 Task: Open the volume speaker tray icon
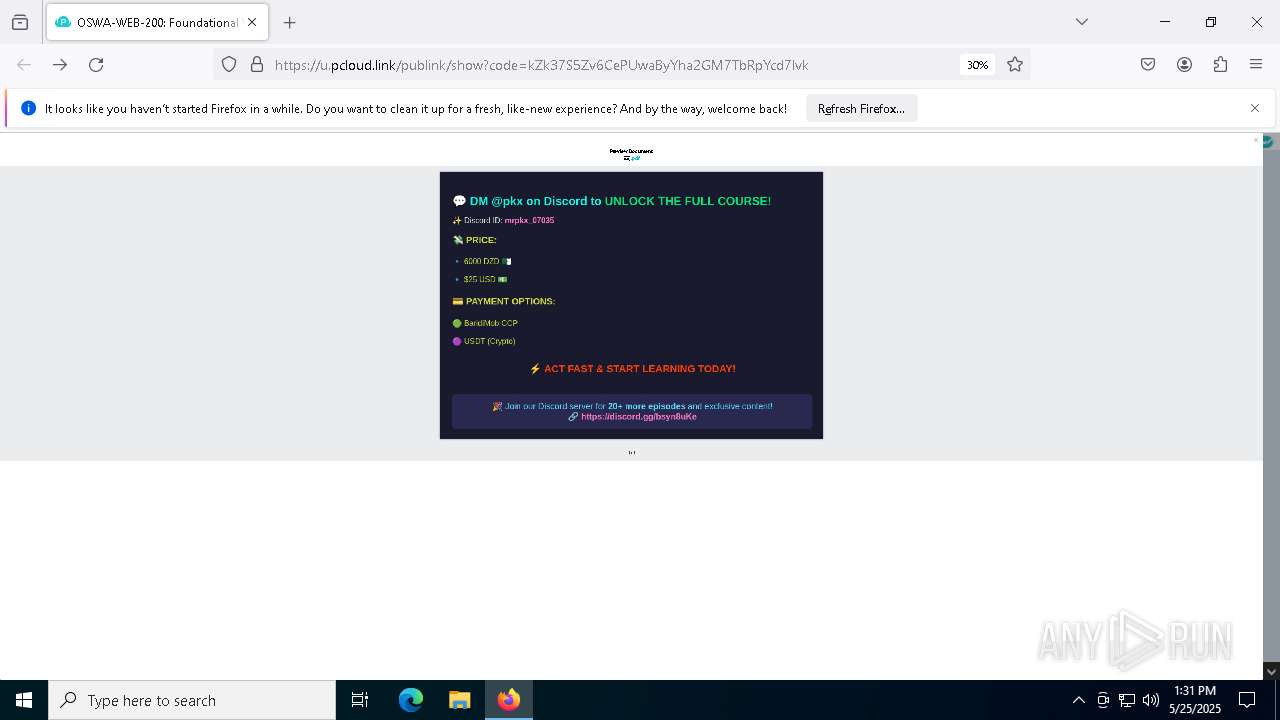1150,700
